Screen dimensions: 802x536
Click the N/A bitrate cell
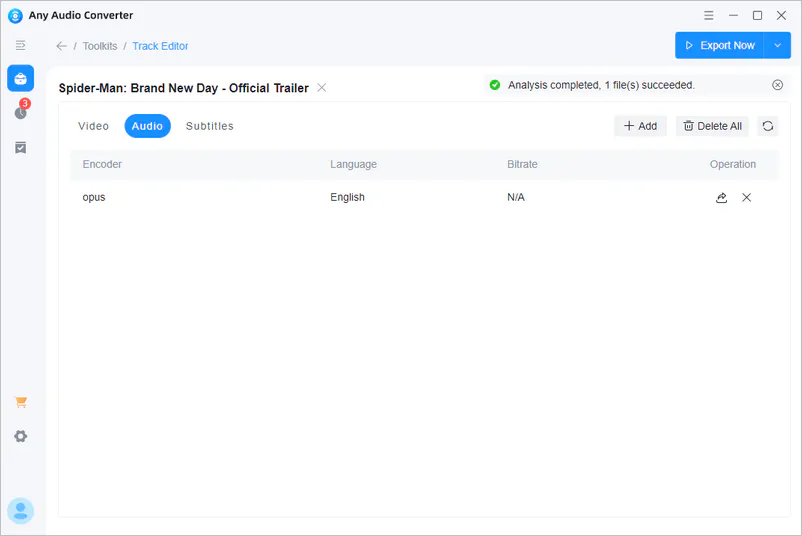click(516, 197)
